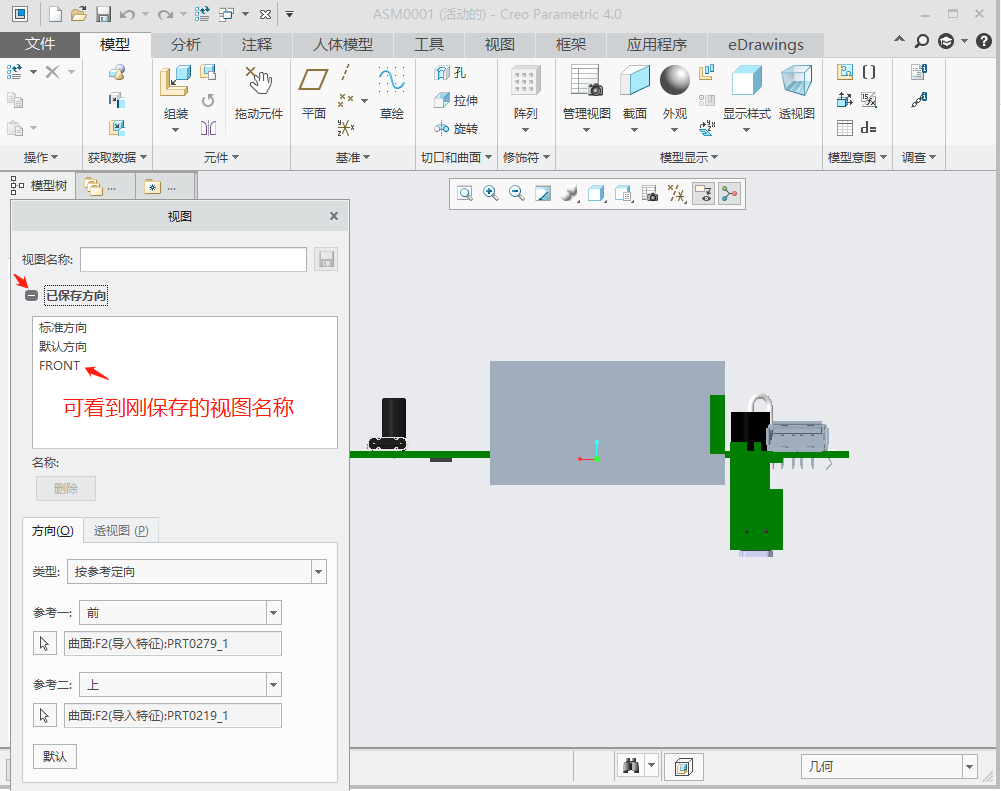
Task: Click the 拉伸 (Extrude) tool
Action: [455, 101]
